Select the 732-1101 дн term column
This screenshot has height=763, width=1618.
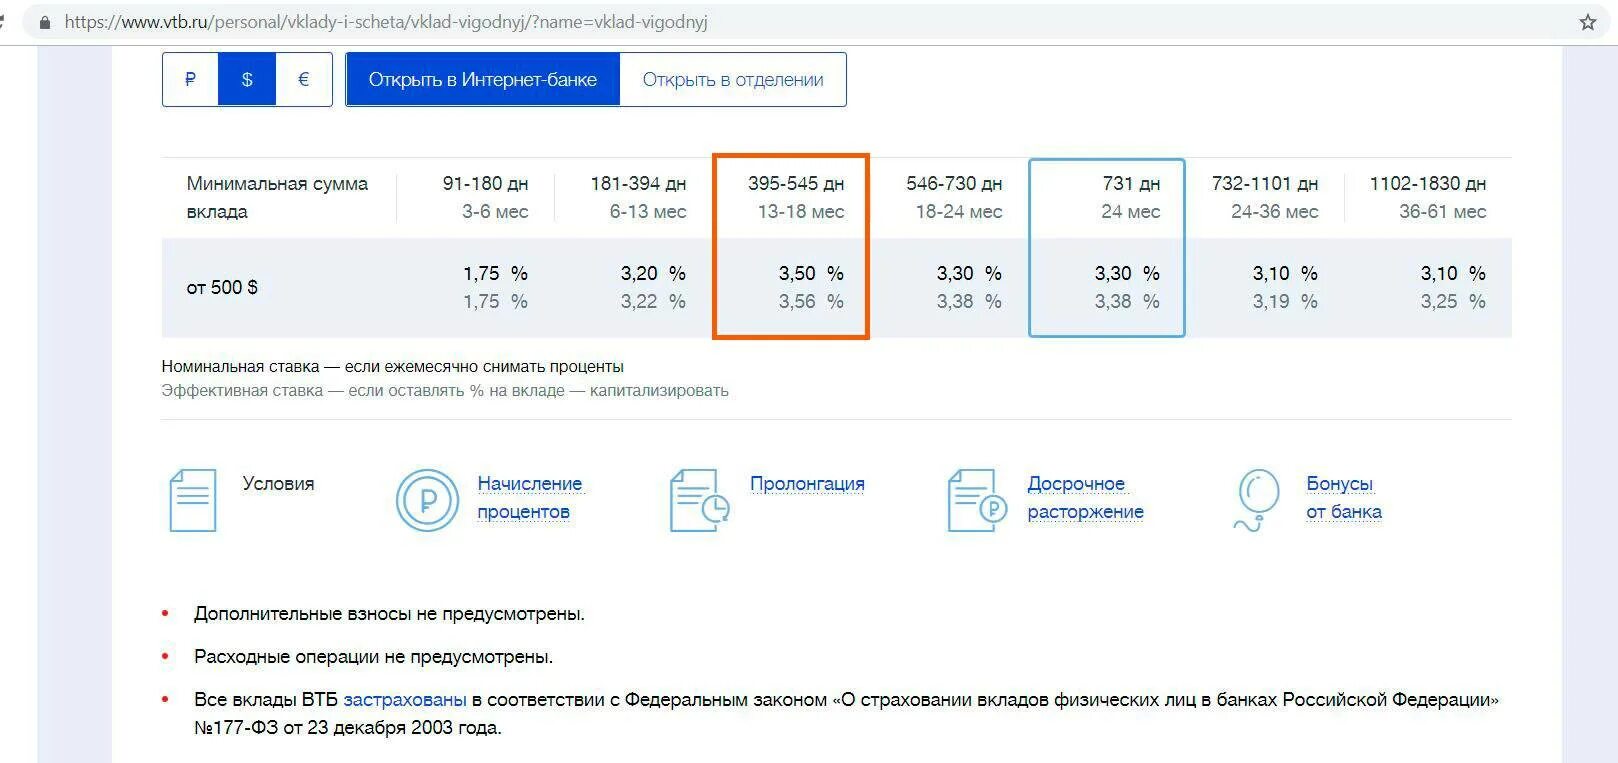1265,197
